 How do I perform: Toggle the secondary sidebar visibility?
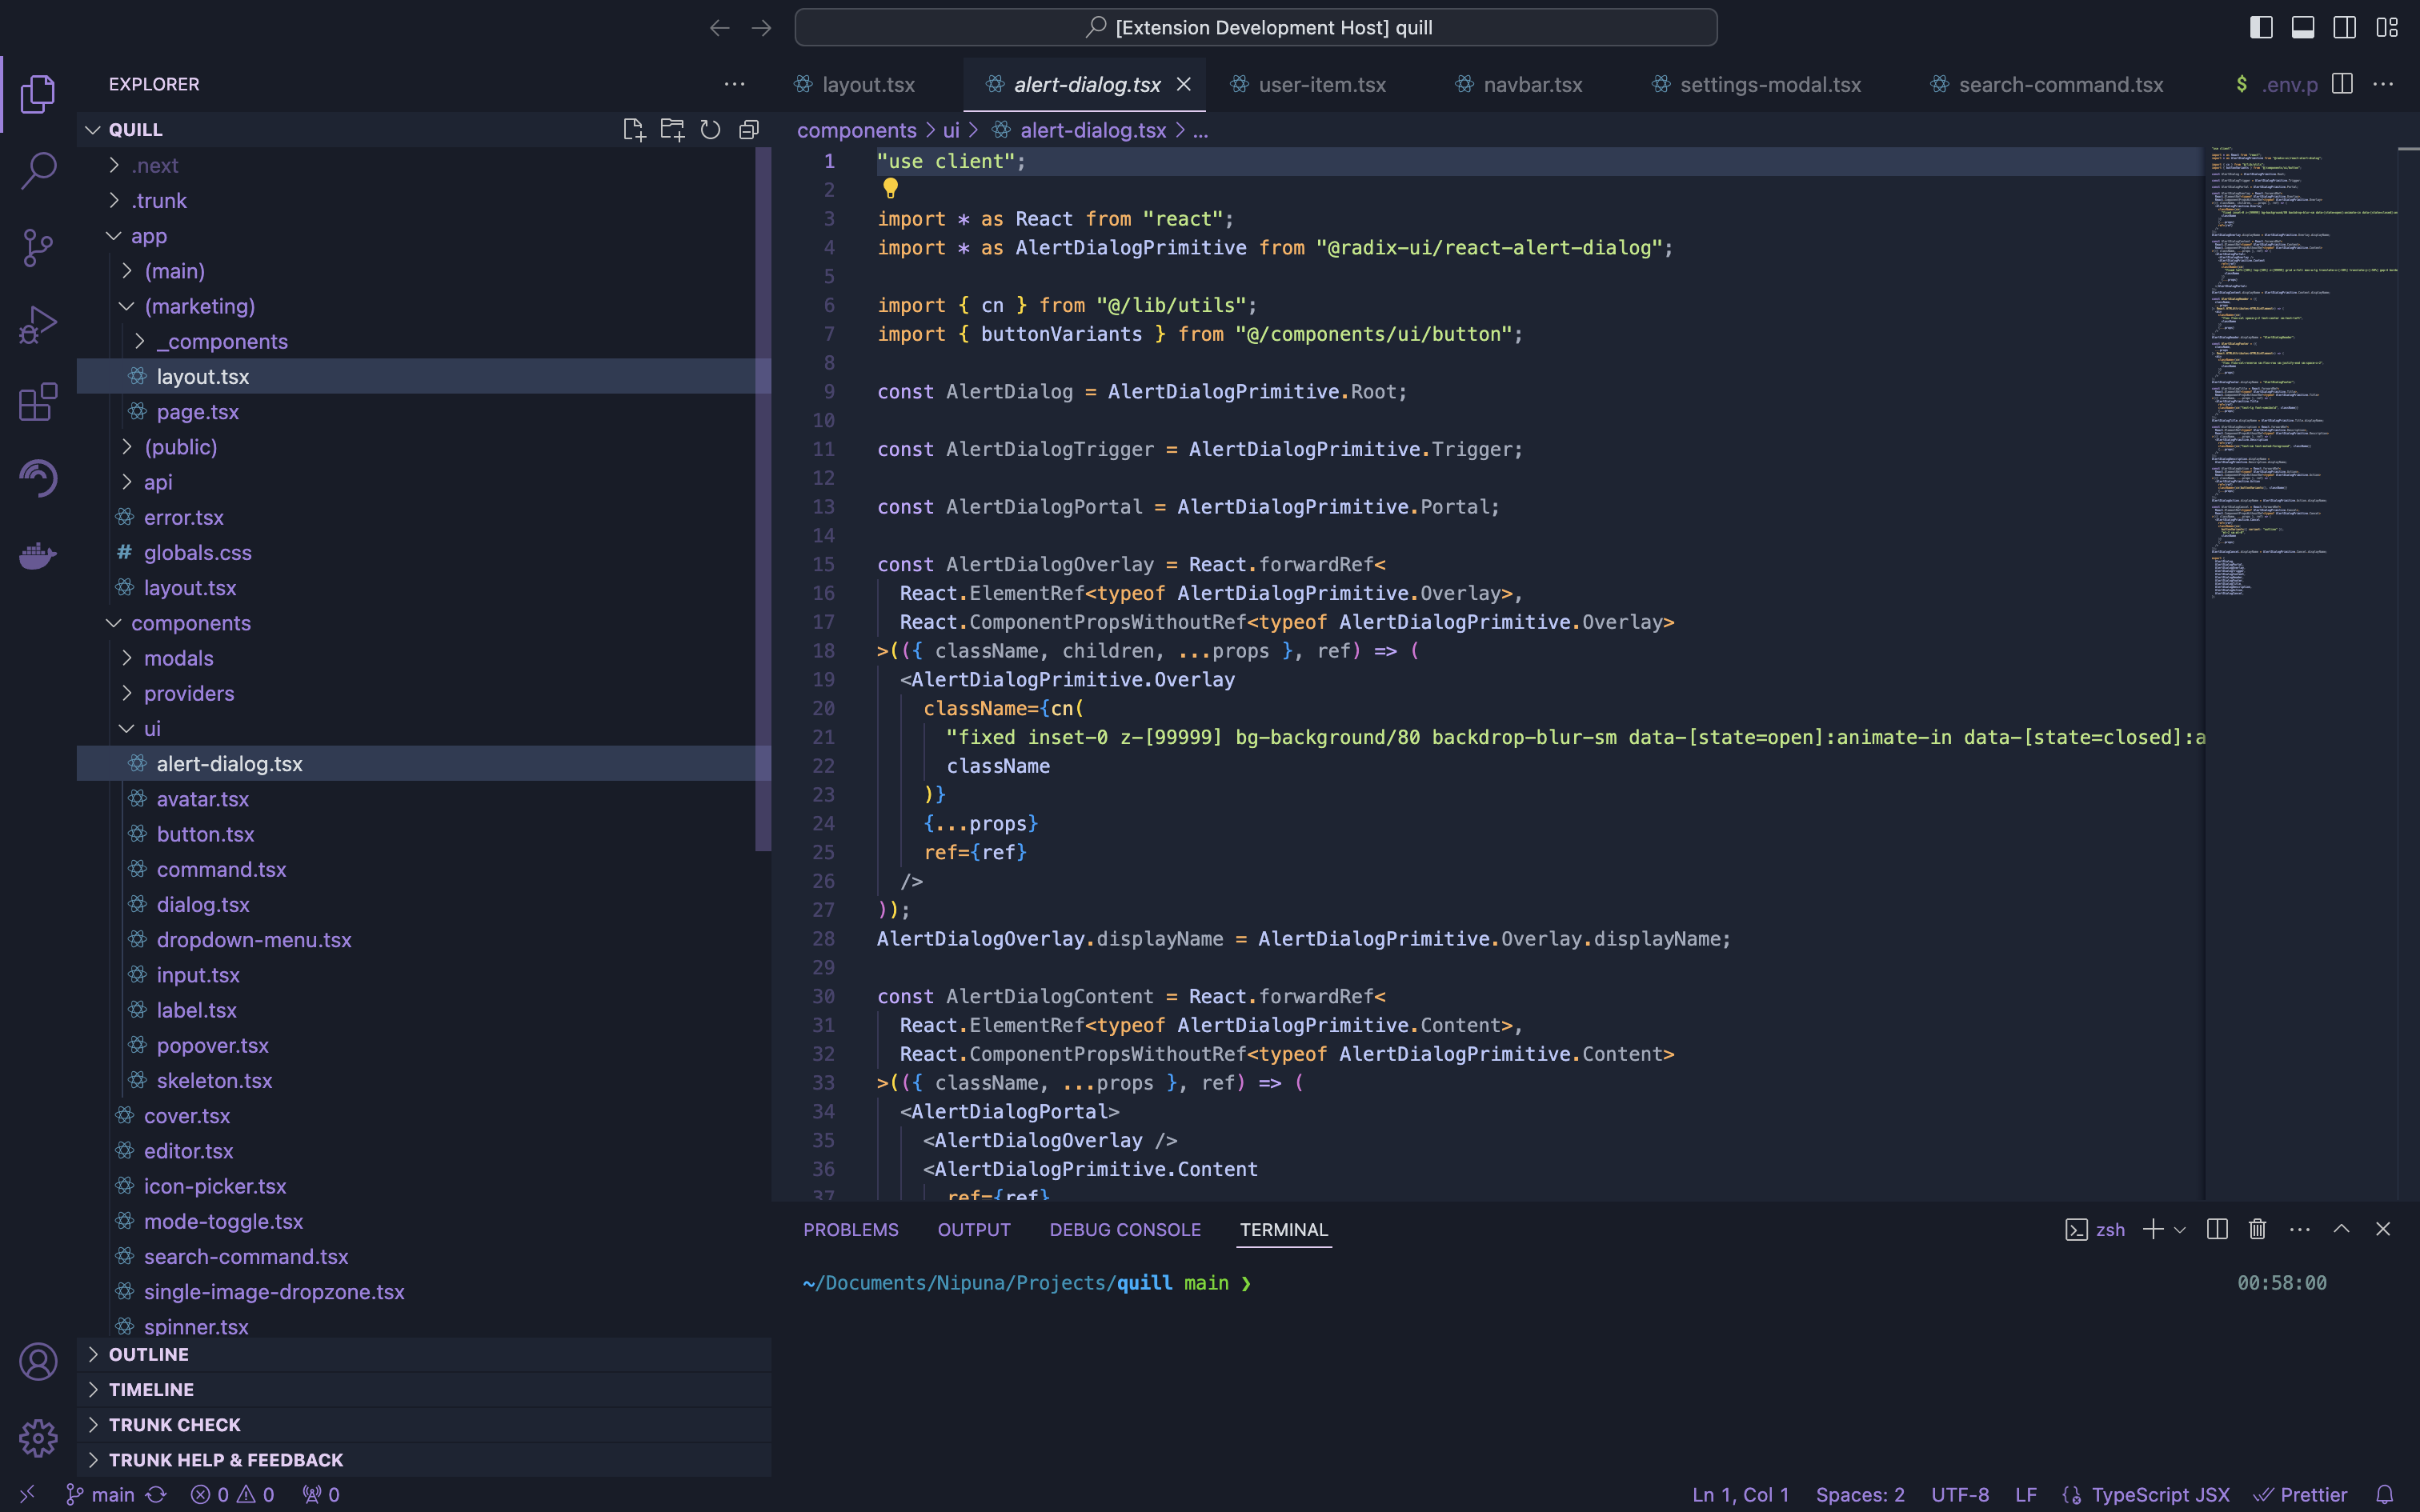point(2345,27)
